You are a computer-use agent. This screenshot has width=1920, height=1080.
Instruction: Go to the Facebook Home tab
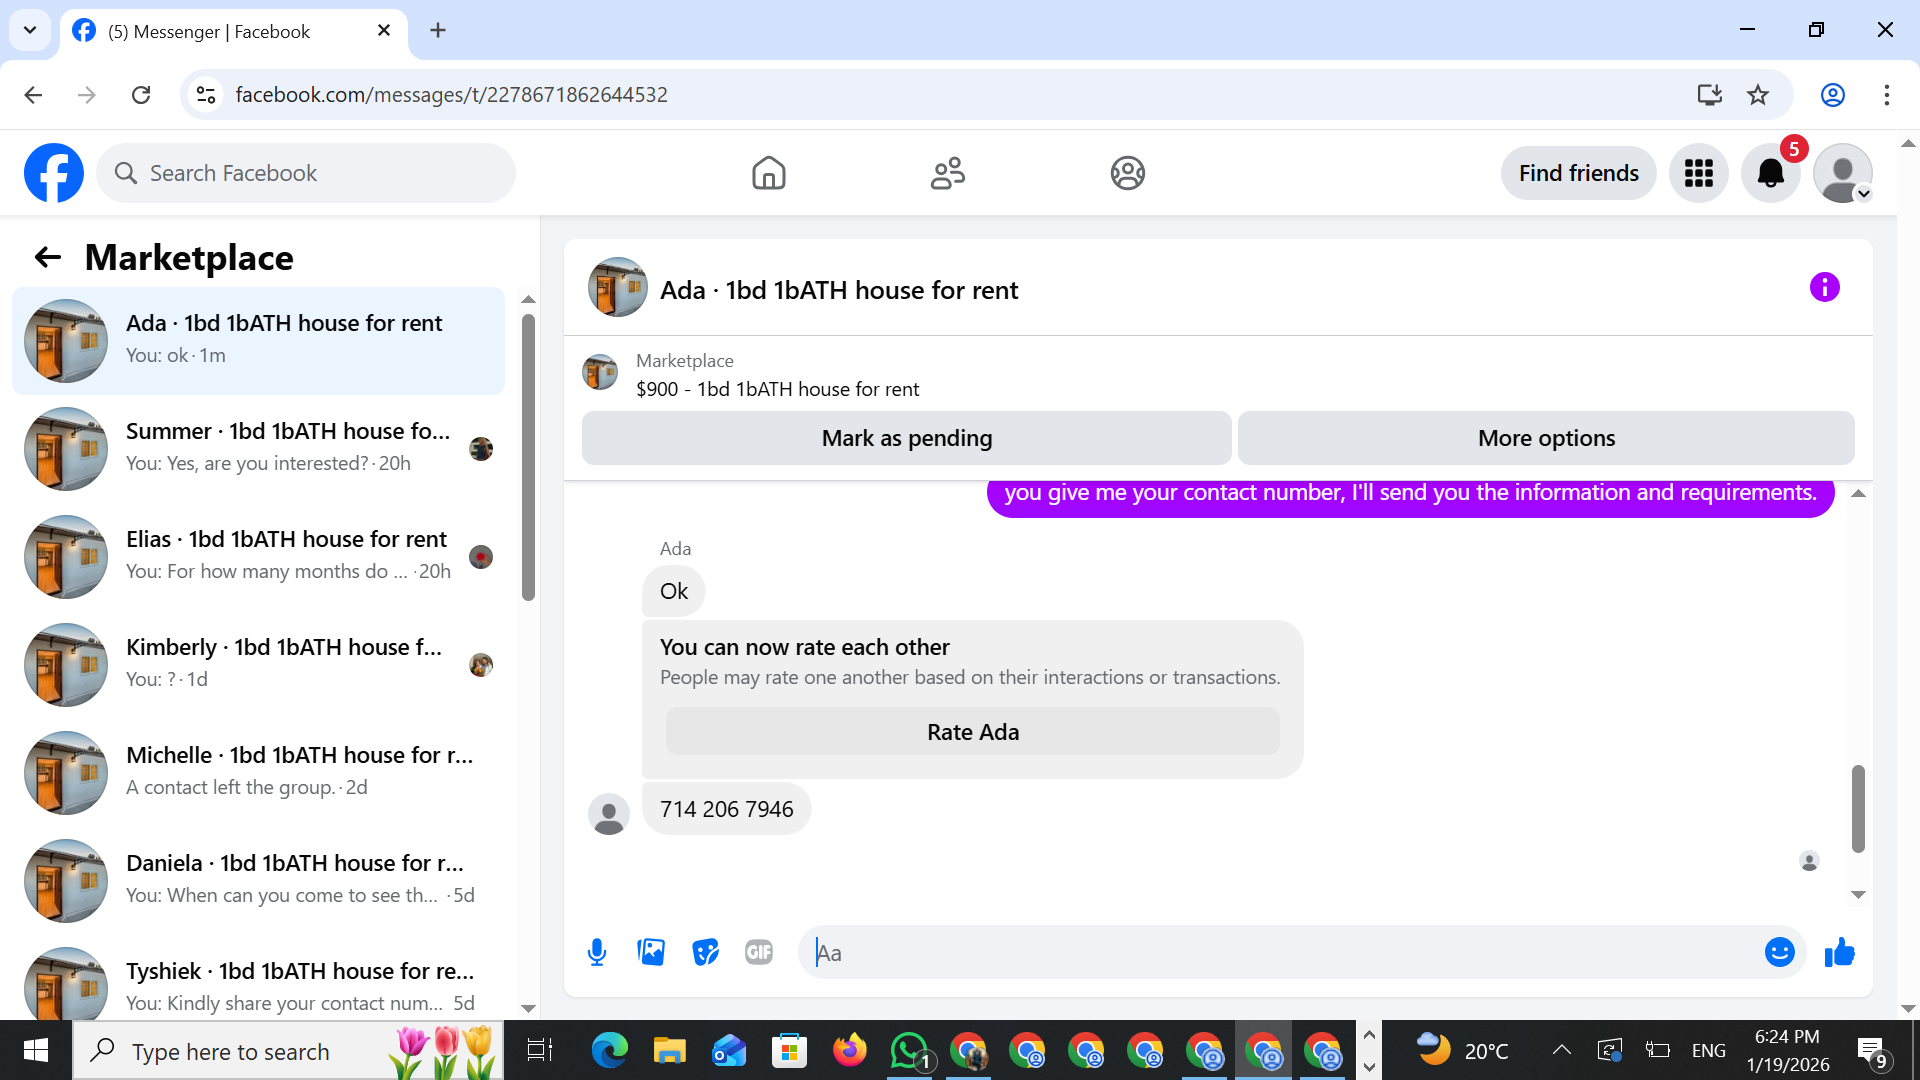[x=768, y=173]
